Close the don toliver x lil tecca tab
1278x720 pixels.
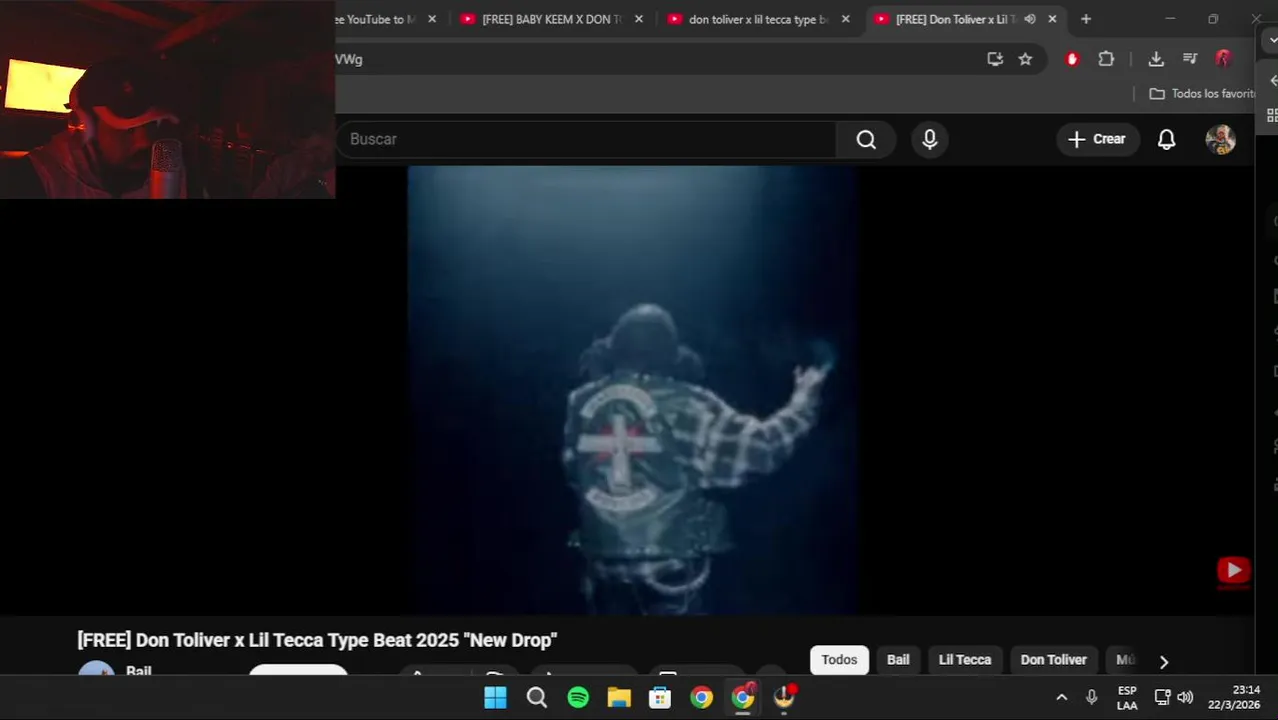click(846, 19)
